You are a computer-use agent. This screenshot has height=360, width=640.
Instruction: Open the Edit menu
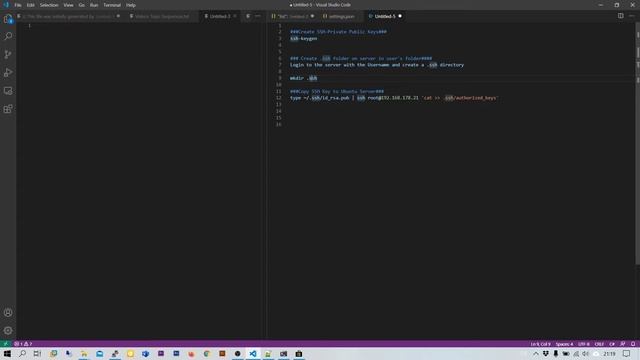point(31,5)
